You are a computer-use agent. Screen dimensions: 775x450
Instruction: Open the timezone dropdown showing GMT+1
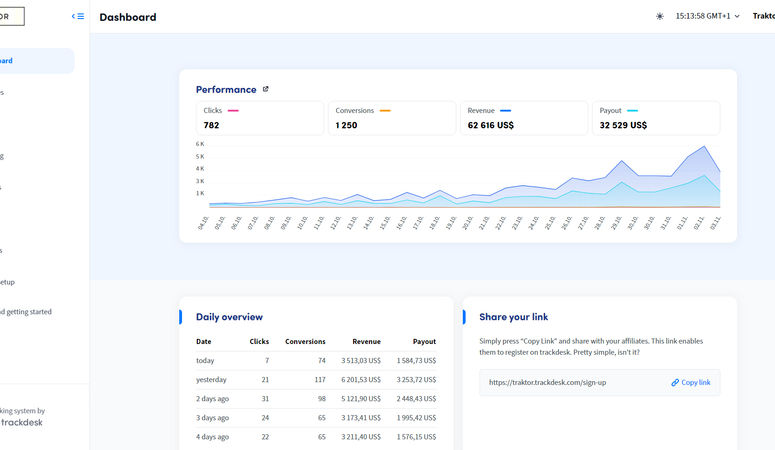click(707, 16)
